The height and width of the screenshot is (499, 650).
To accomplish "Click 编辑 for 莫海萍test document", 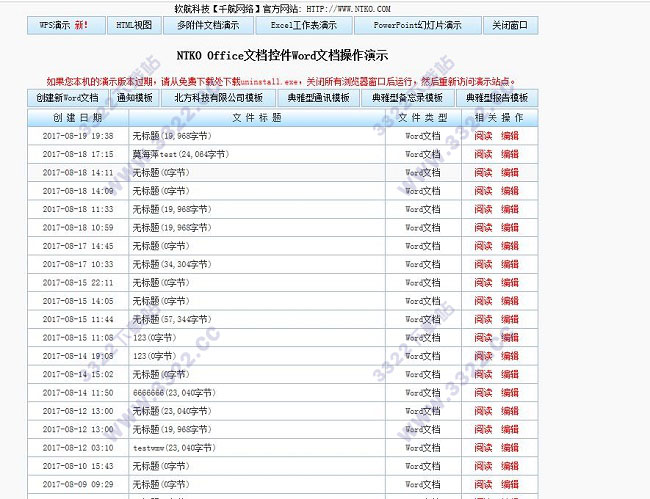I will click(510, 154).
